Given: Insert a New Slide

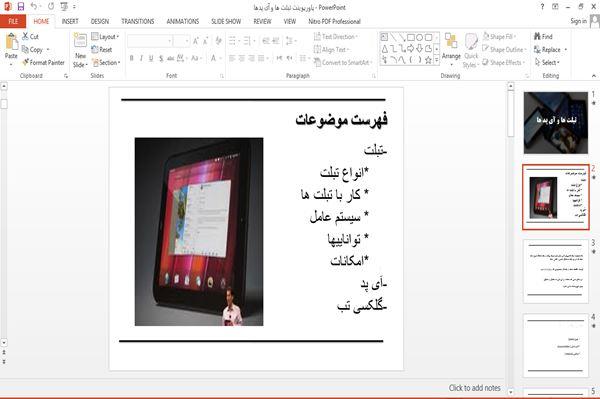Looking at the screenshot, I should point(80,50).
